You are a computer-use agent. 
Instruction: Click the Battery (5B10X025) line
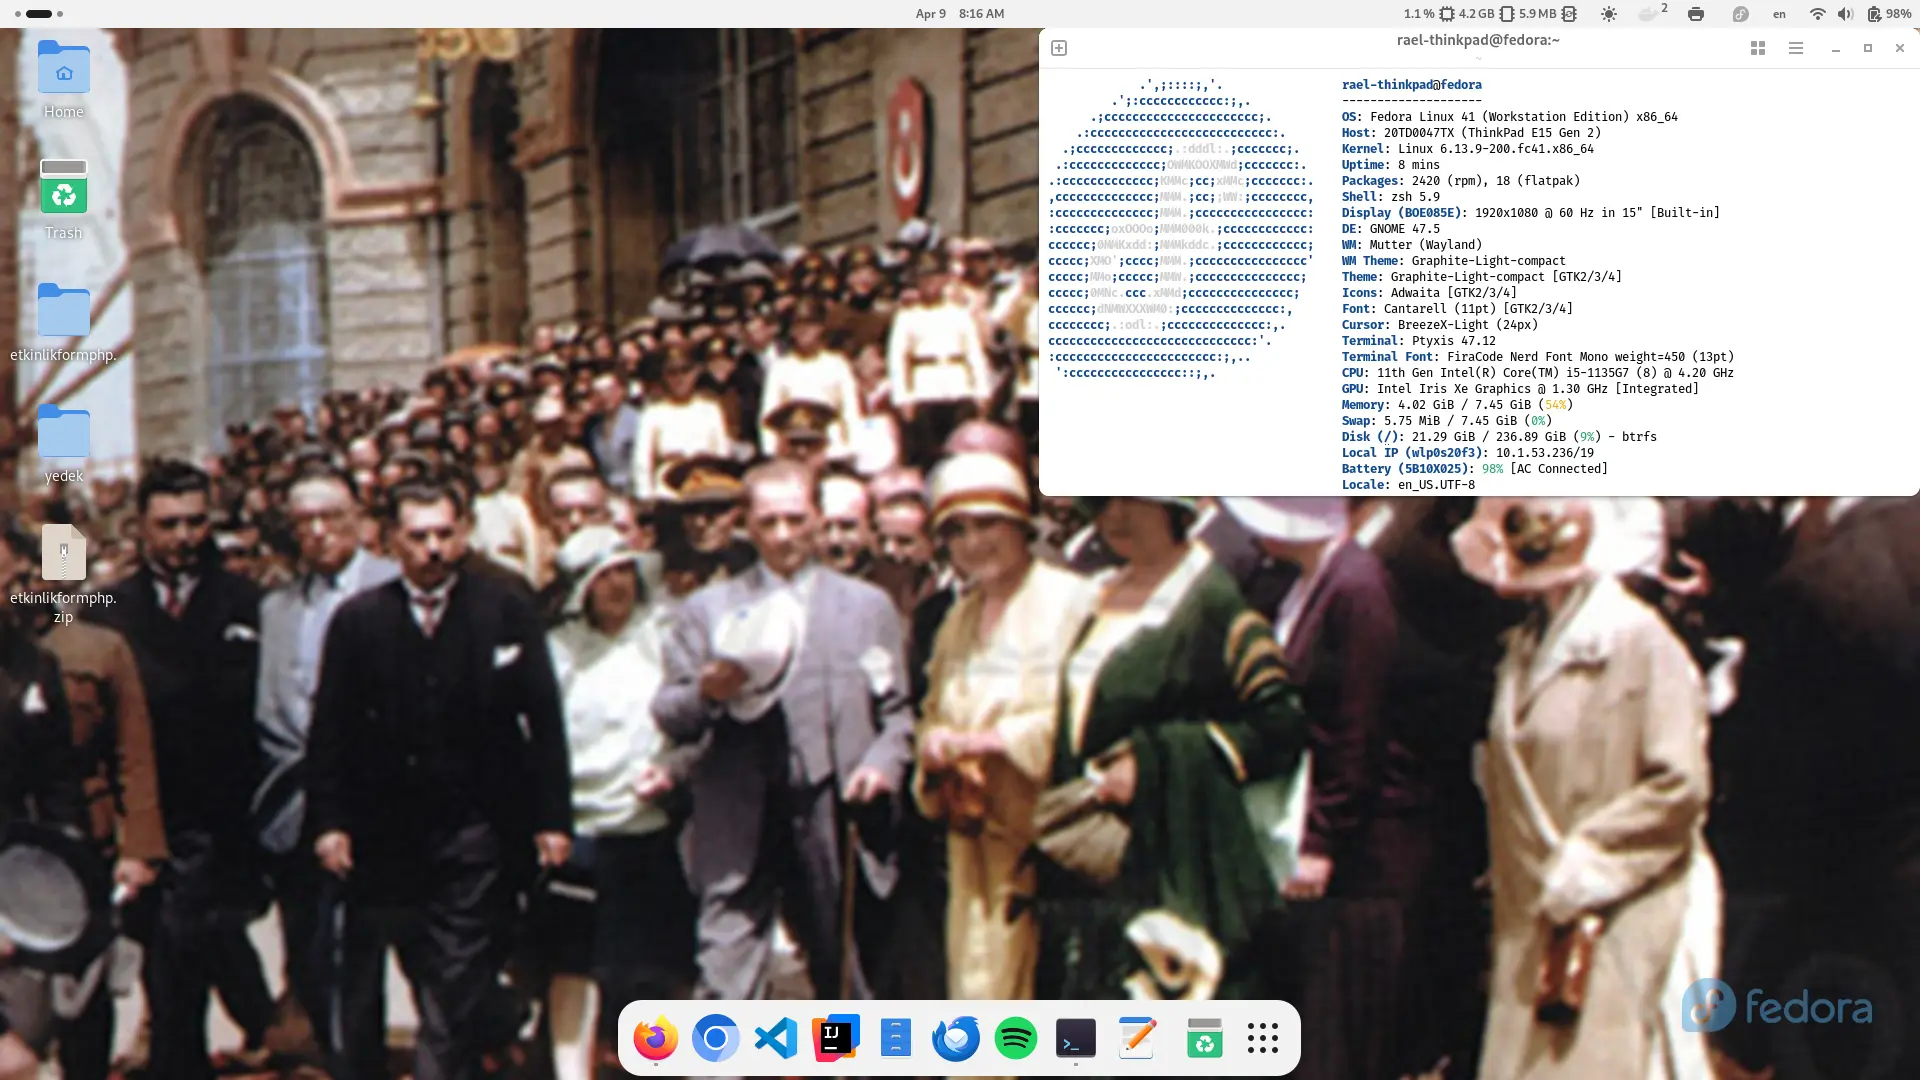(x=1474, y=469)
